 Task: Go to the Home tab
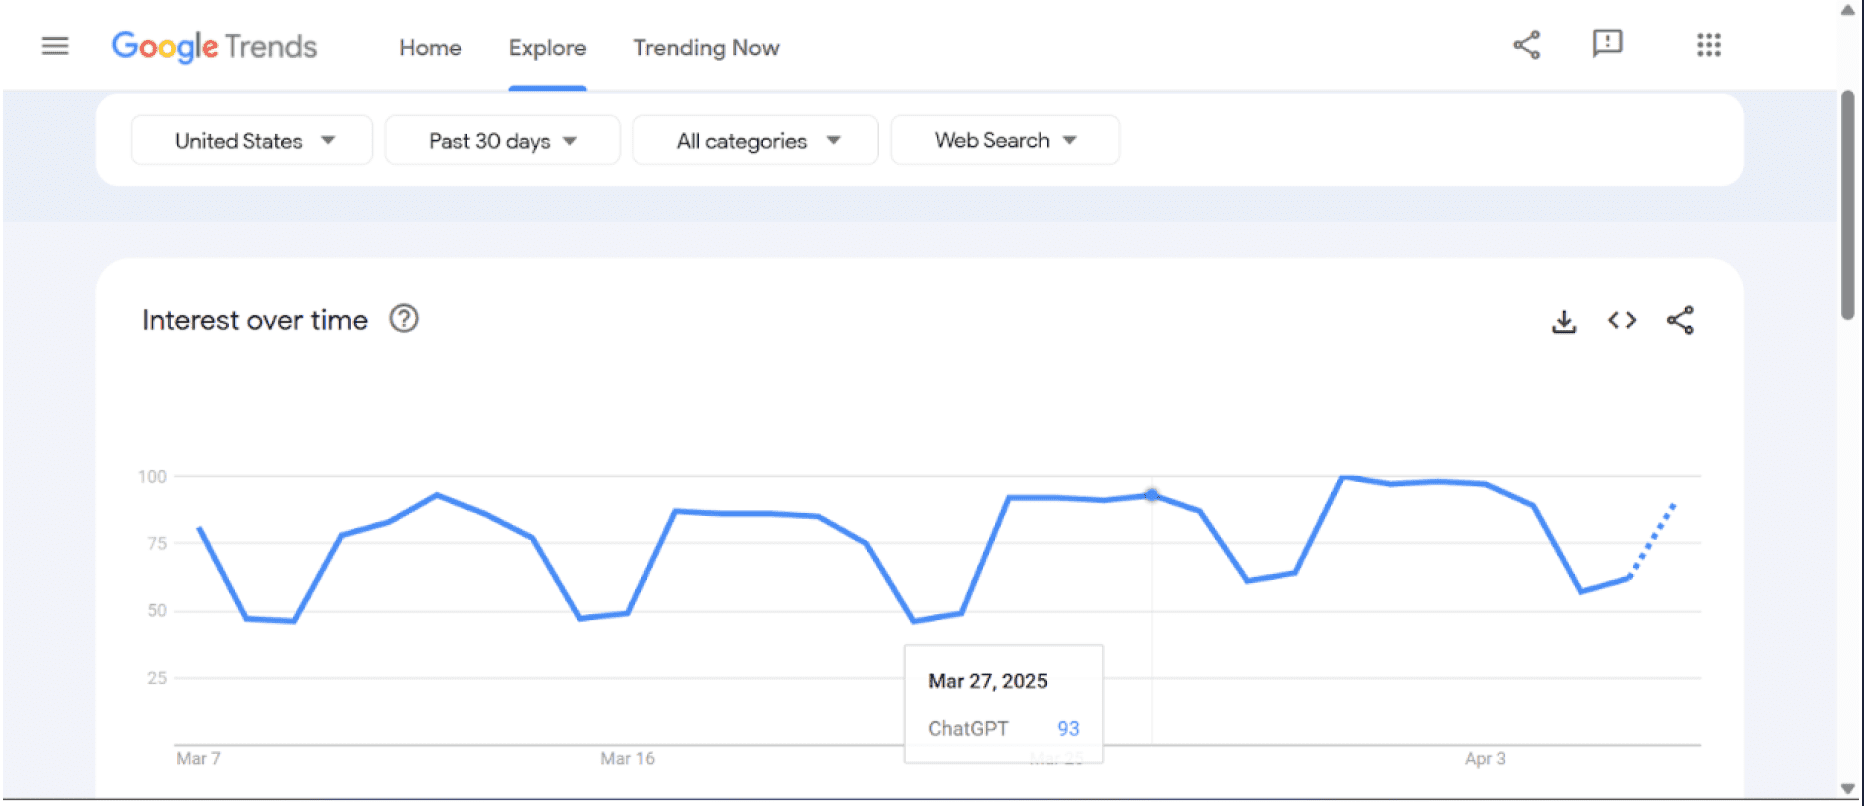coord(430,48)
